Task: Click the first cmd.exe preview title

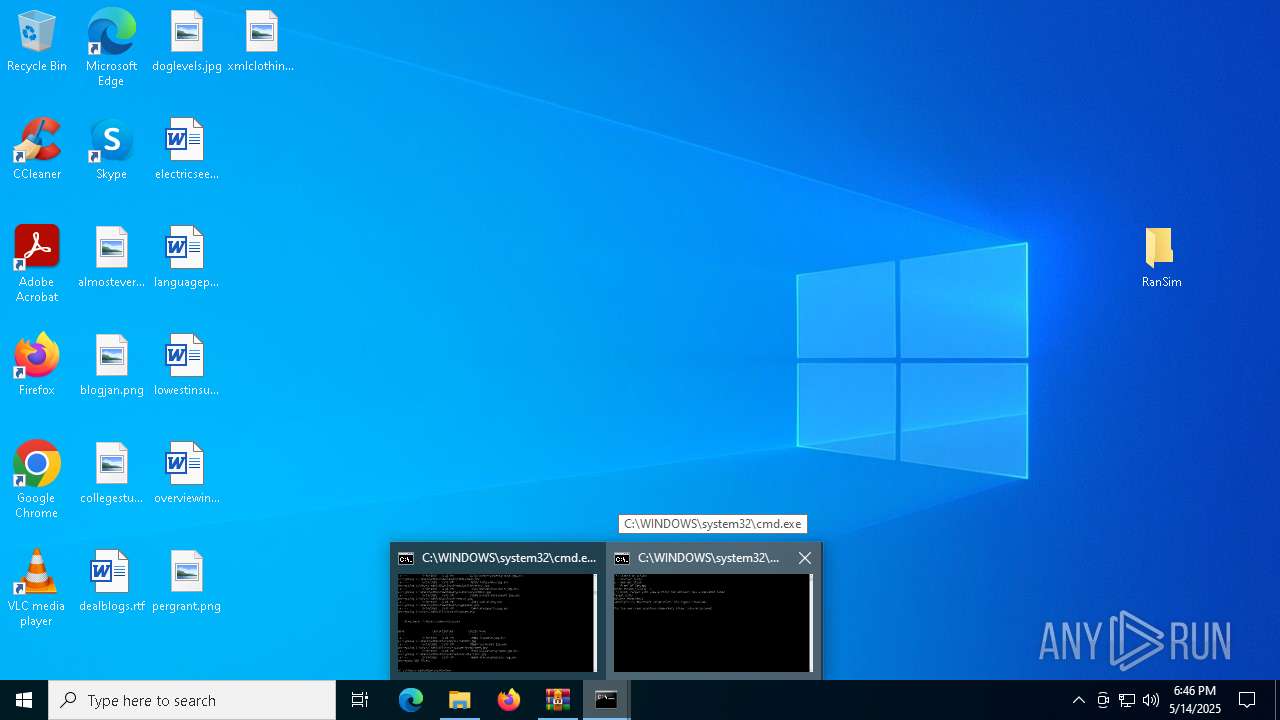Action: (x=508, y=558)
